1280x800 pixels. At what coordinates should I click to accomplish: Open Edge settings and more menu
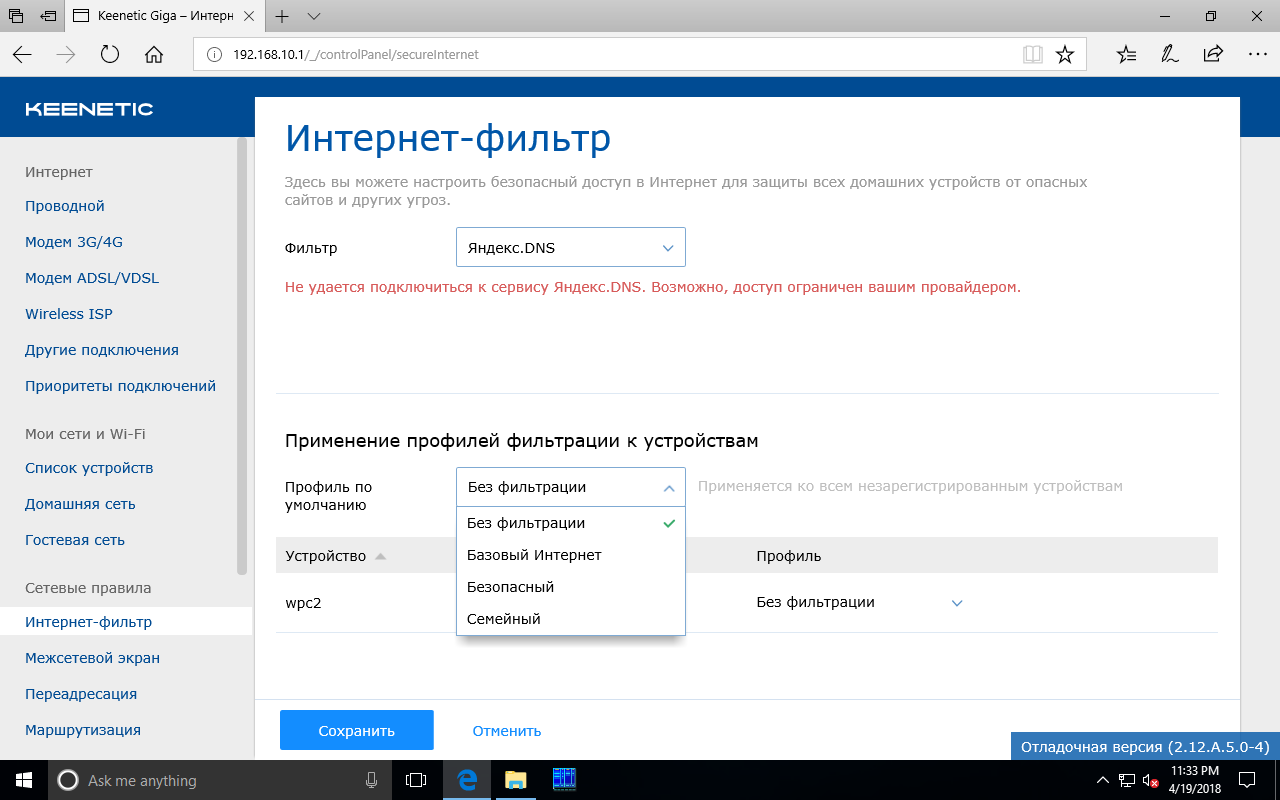pos(1256,55)
